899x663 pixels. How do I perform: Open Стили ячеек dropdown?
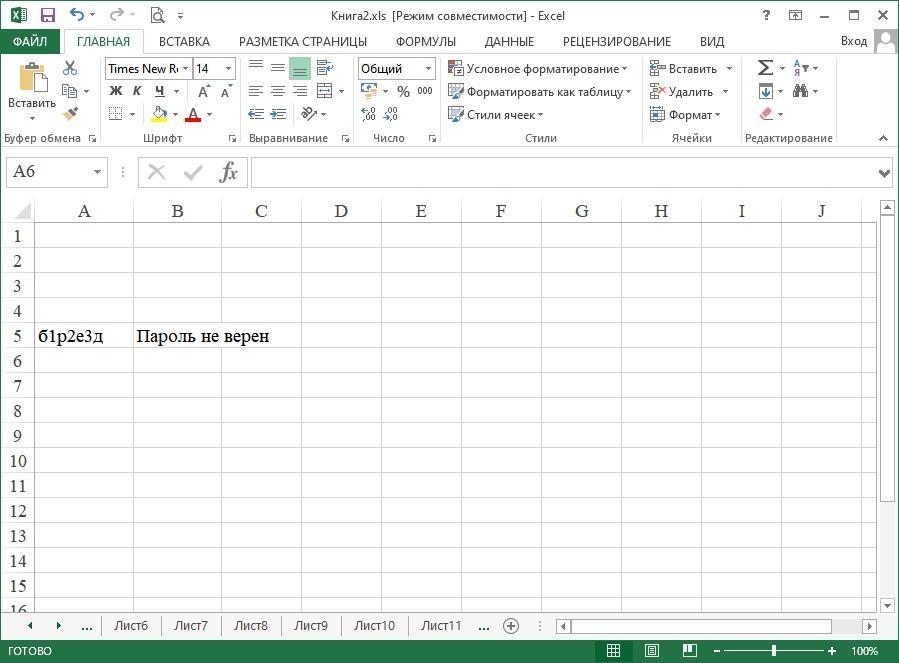(495, 114)
